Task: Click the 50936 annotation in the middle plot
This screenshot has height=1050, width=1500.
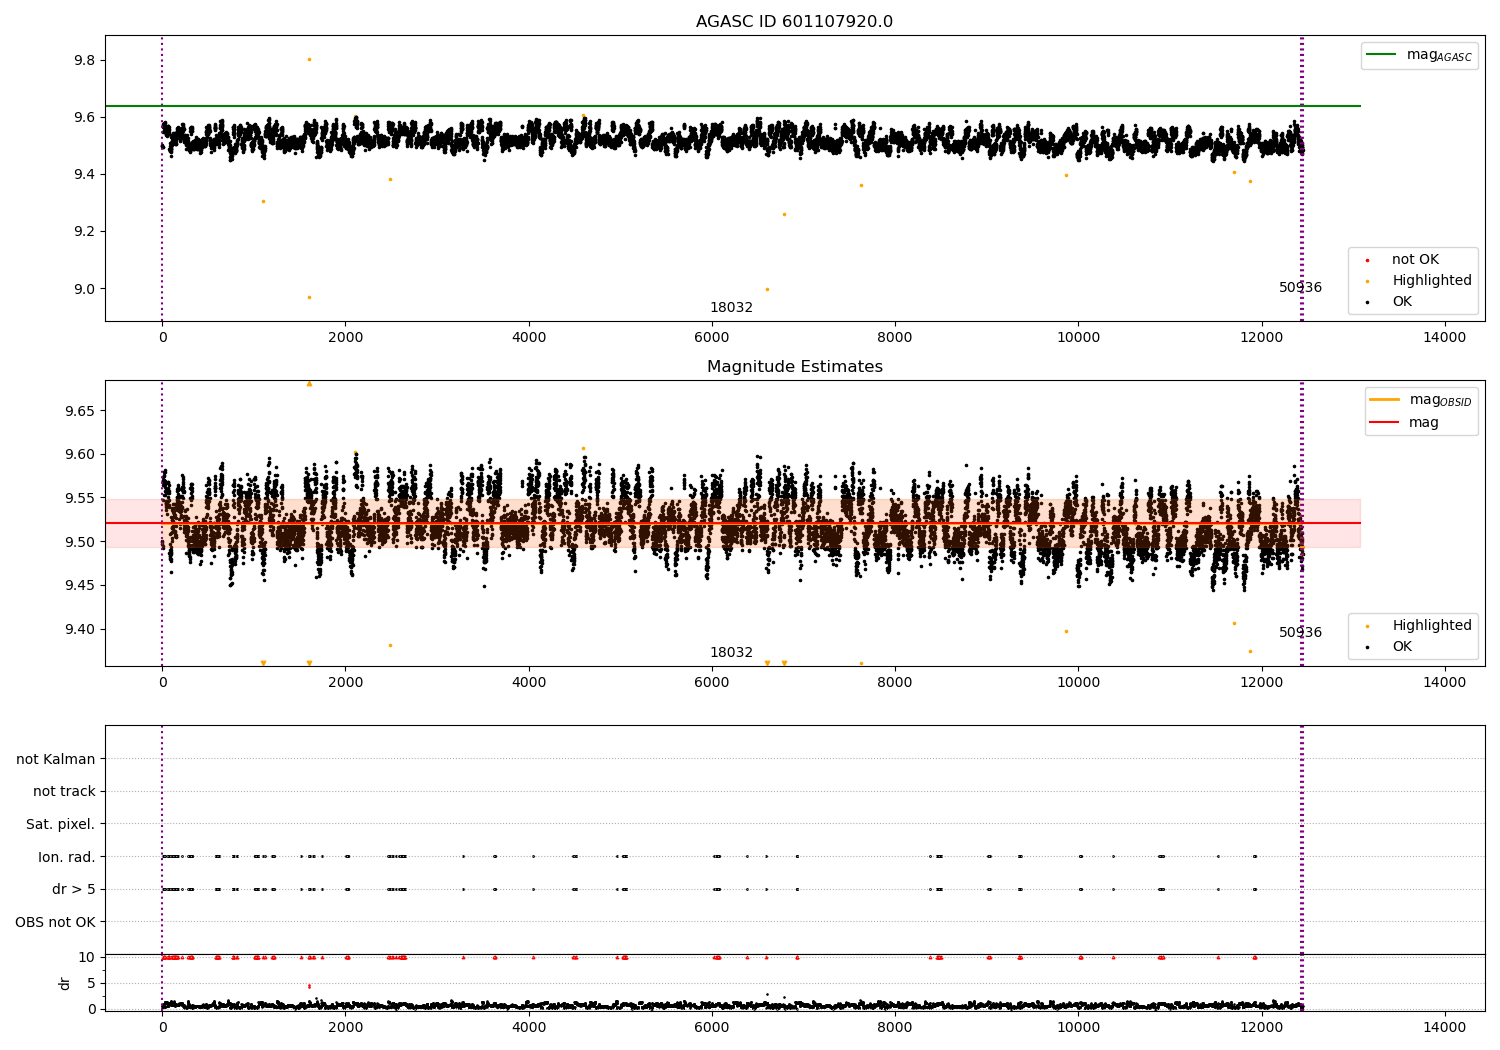Action: pos(1300,633)
